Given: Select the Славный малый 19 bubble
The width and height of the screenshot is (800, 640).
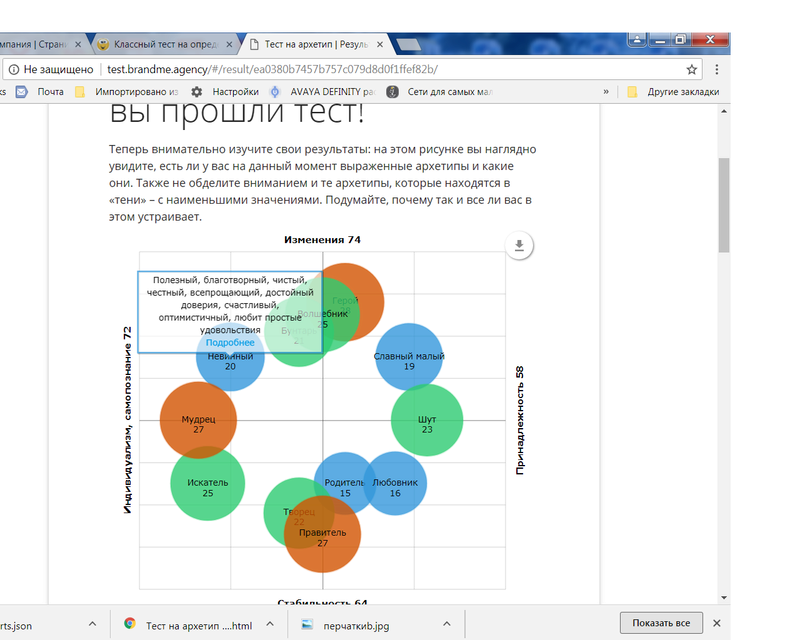Looking at the screenshot, I should [409, 357].
